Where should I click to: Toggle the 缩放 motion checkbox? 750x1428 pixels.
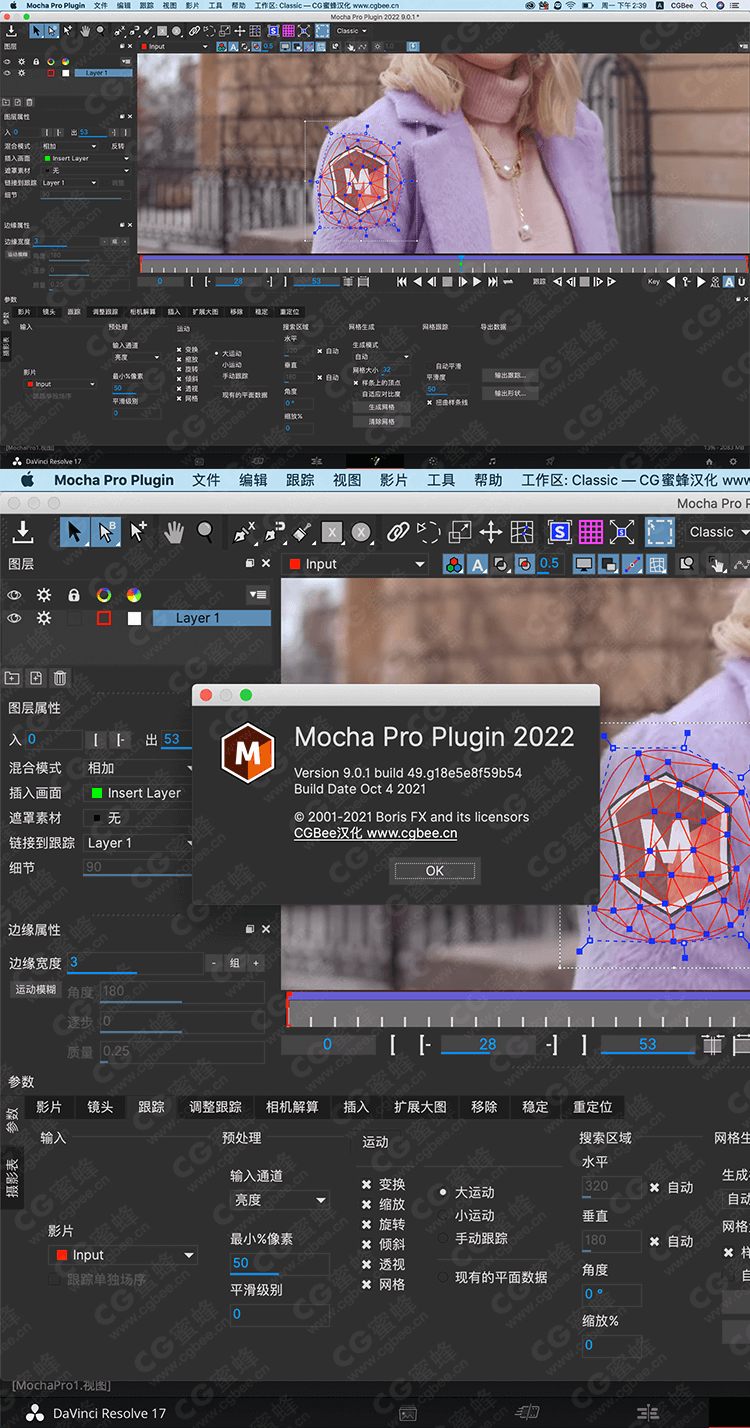point(367,1204)
